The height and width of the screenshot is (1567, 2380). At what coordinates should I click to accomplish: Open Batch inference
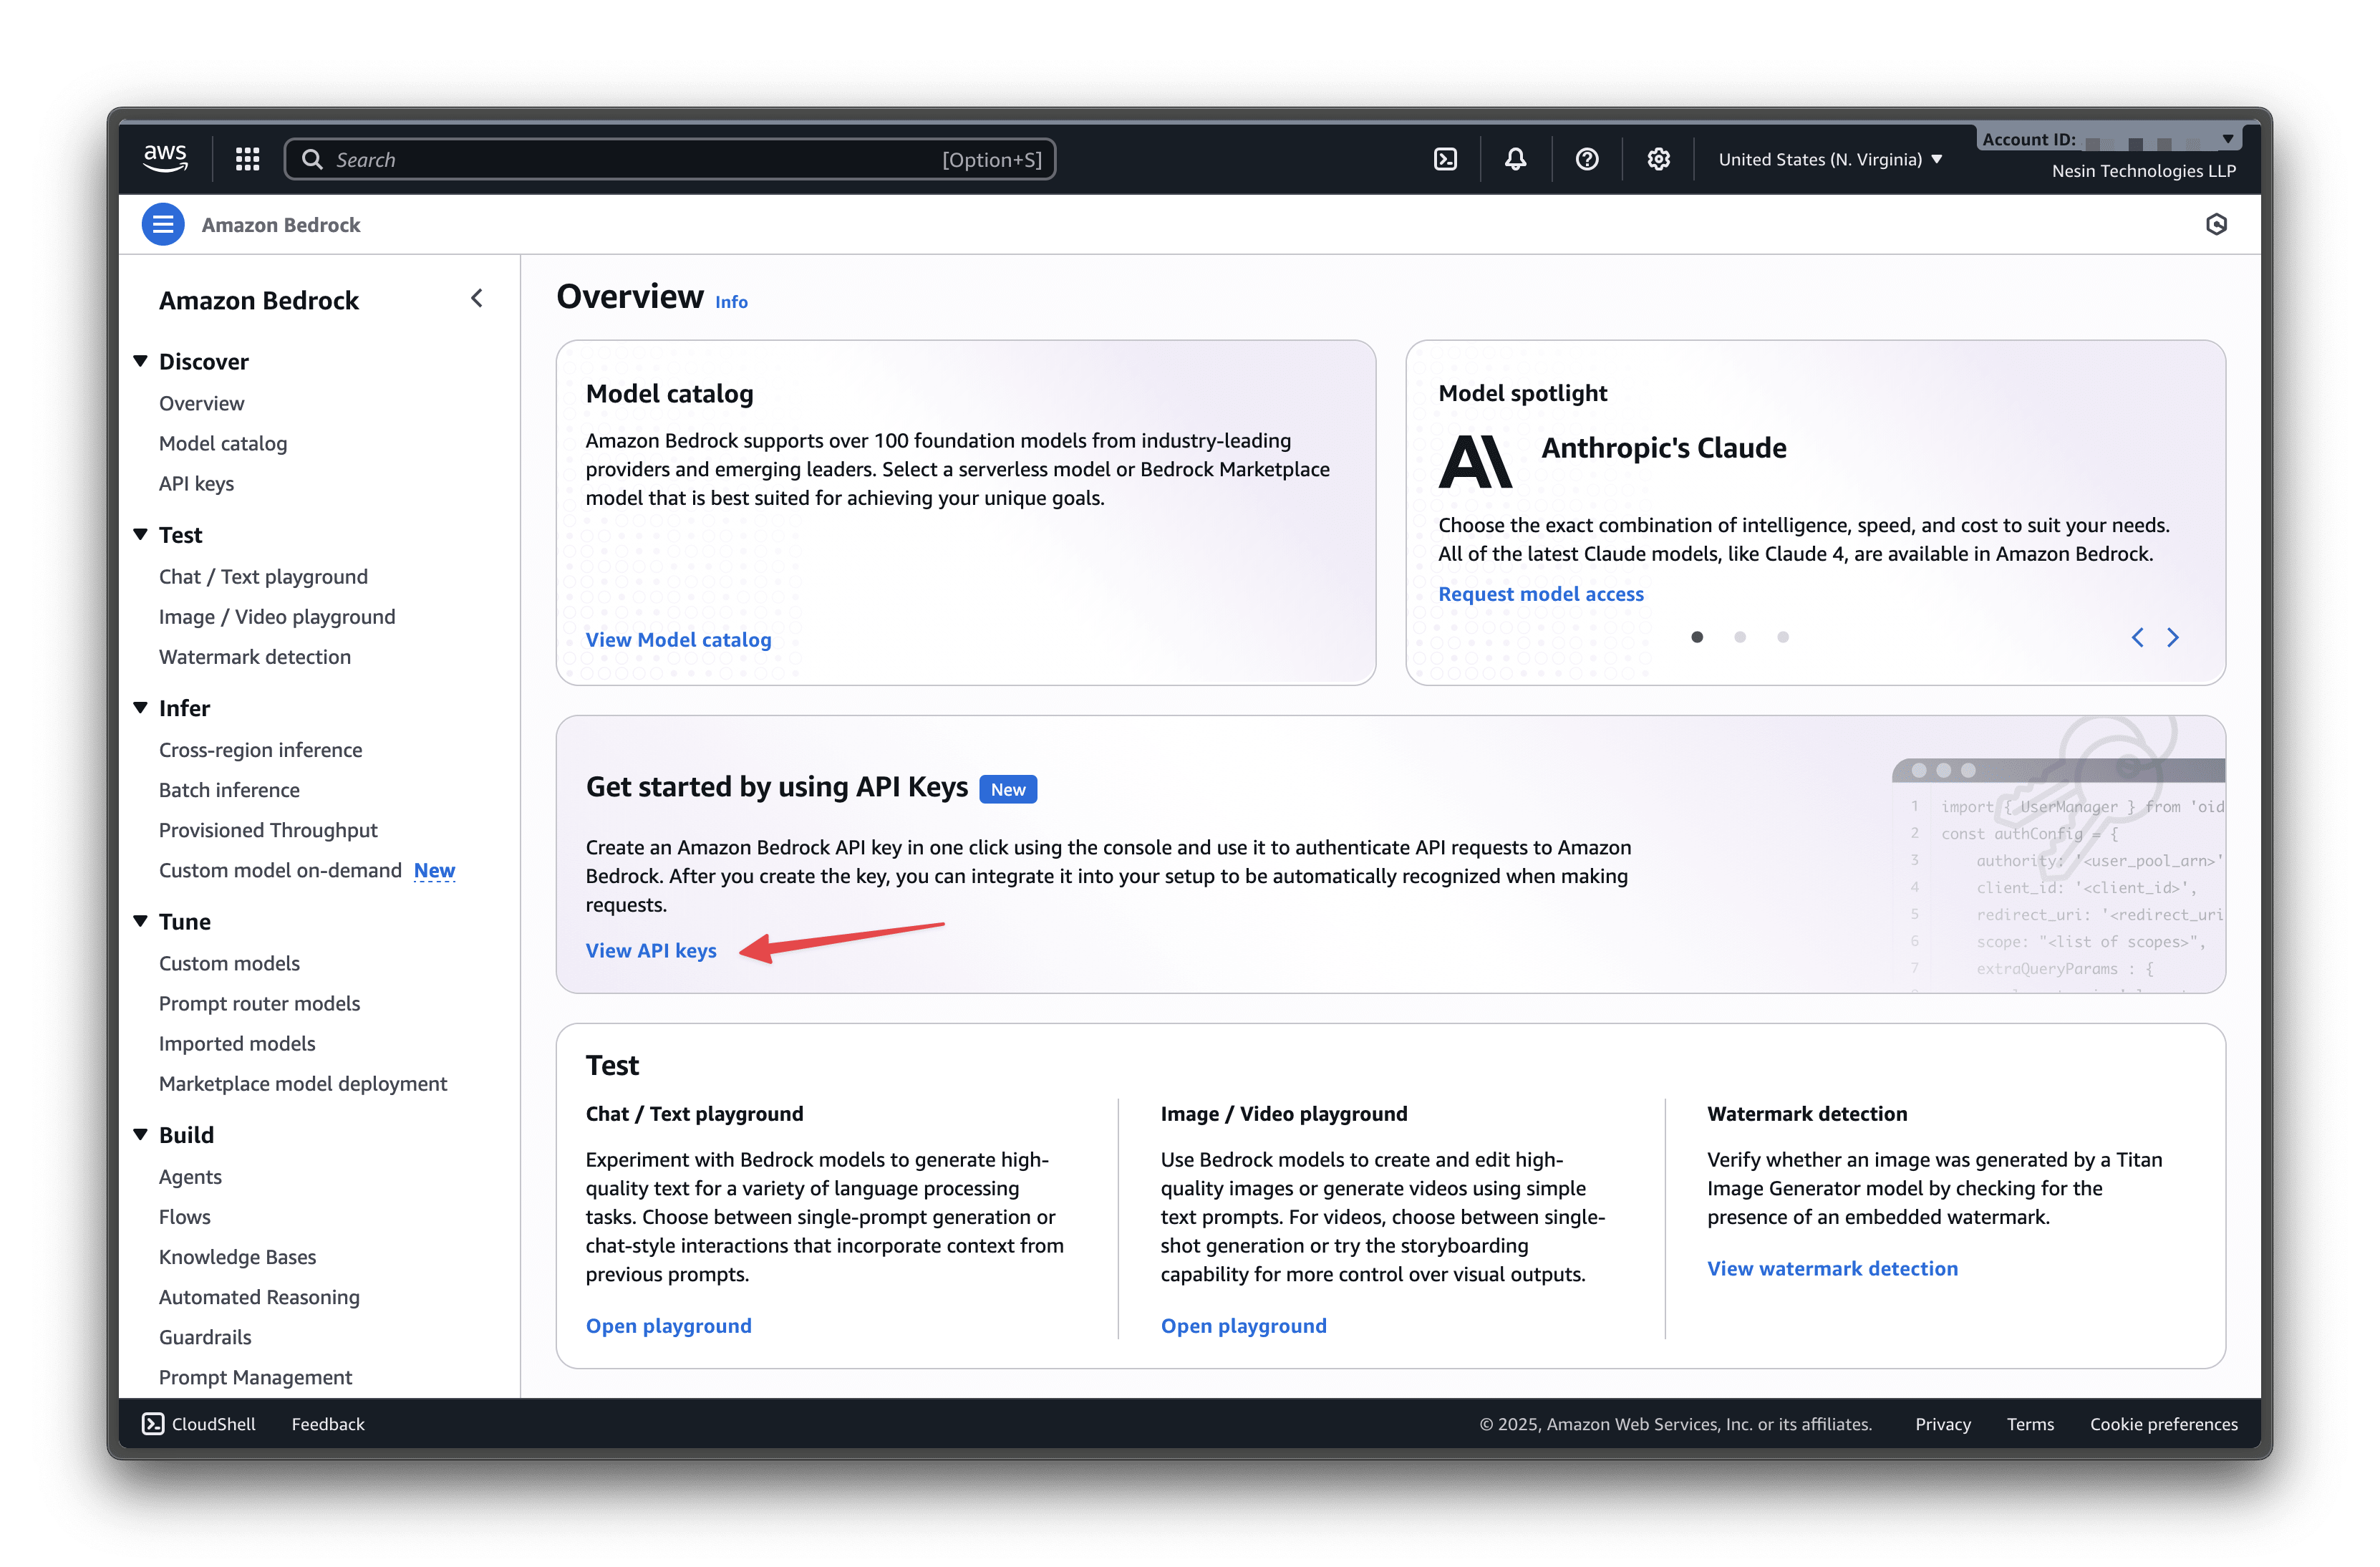pyautogui.click(x=229, y=789)
